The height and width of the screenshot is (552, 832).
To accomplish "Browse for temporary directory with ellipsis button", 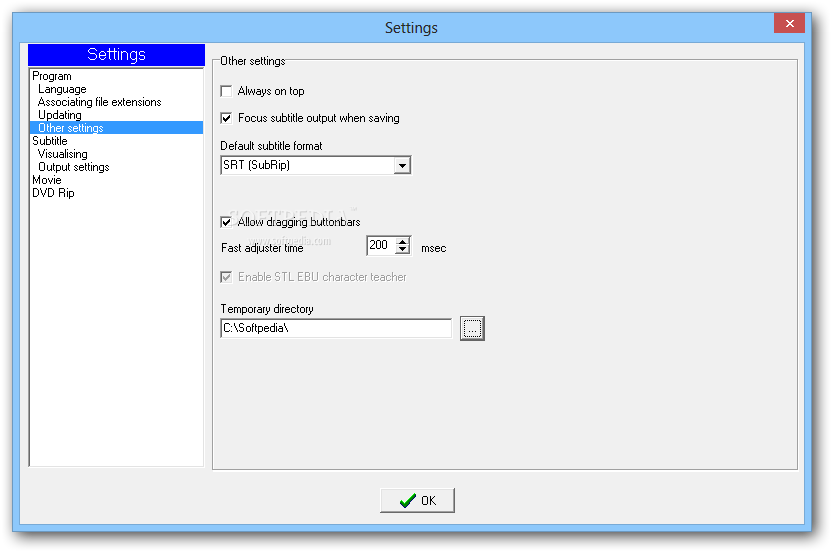I will (x=472, y=329).
